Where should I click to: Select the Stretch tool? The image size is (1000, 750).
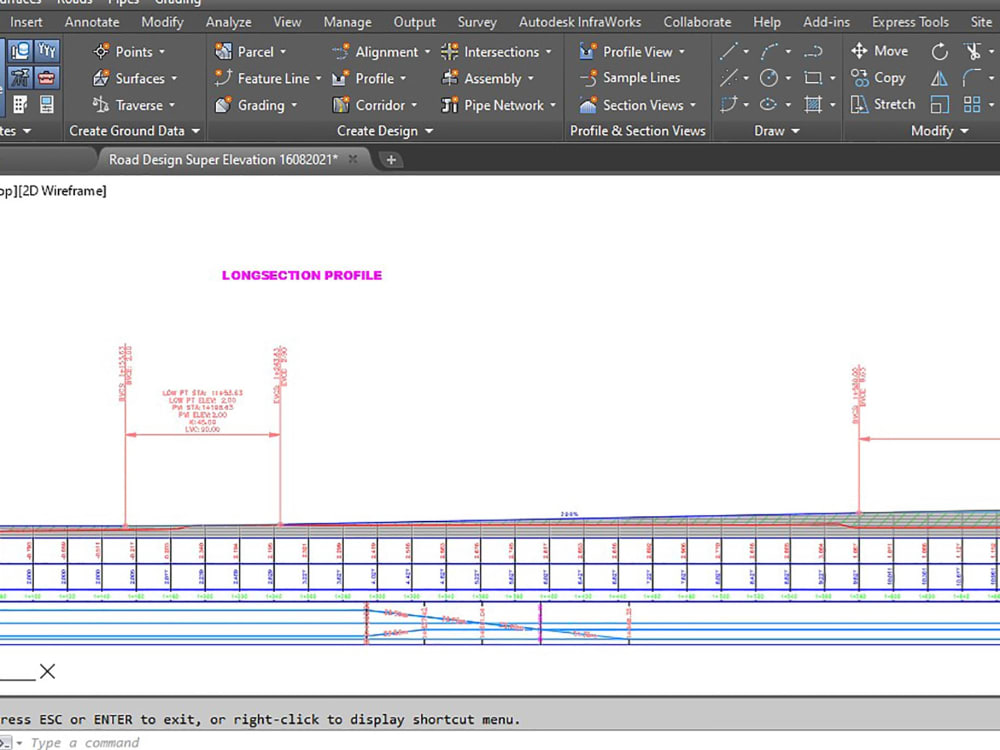point(883,104)
